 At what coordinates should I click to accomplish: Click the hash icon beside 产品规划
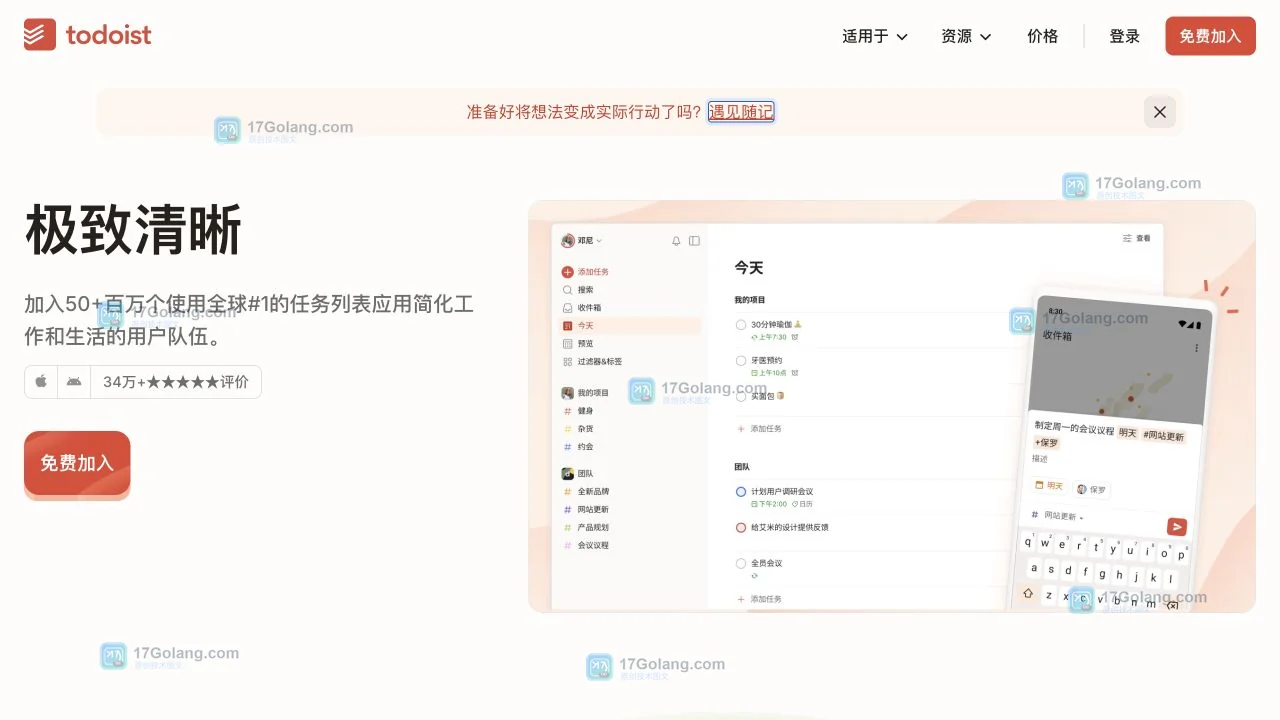pyautogui.click(x=568, y=528)
